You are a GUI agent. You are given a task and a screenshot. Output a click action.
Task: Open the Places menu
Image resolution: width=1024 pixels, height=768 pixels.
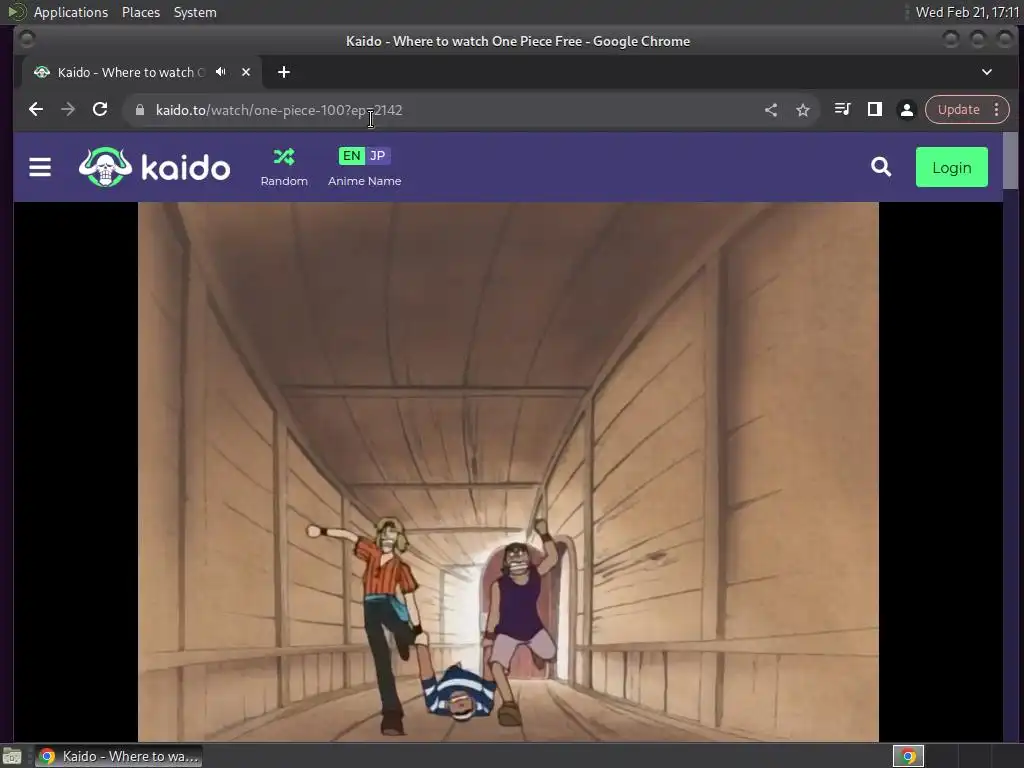[140, 12]
